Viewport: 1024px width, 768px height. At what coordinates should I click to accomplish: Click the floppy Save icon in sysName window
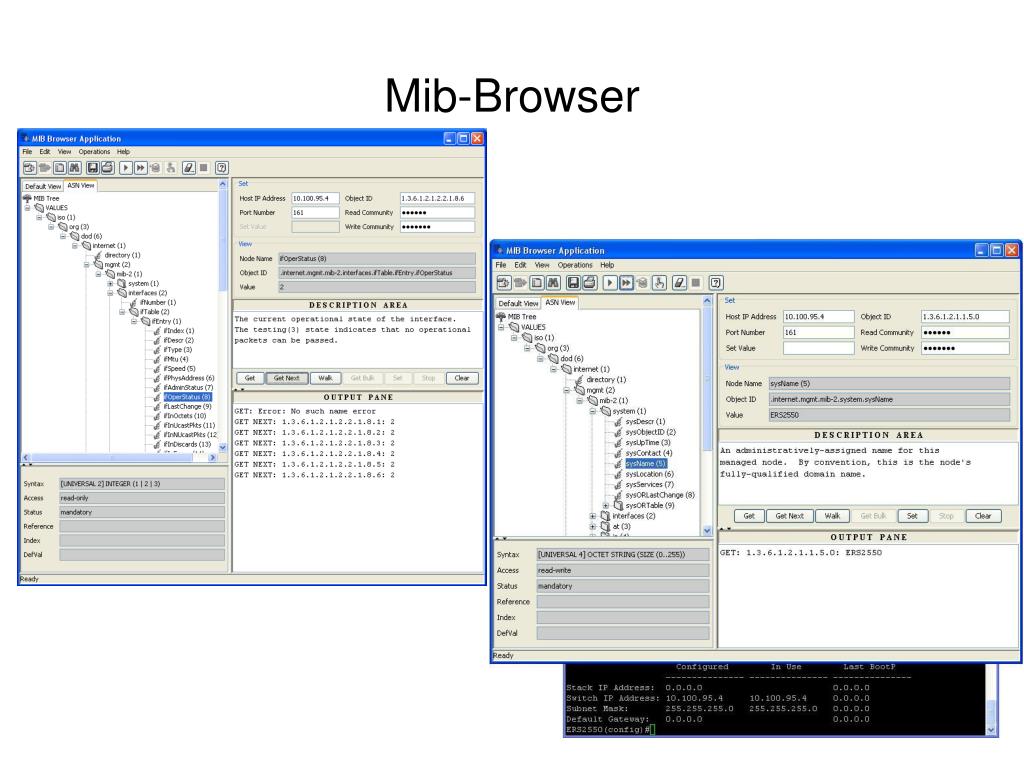[573, 283]
